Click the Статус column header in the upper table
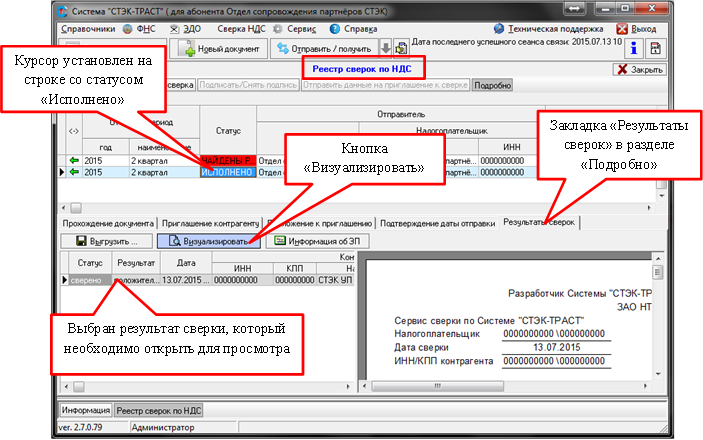Viewport: 703px width, 440px height. pos(228,131)
